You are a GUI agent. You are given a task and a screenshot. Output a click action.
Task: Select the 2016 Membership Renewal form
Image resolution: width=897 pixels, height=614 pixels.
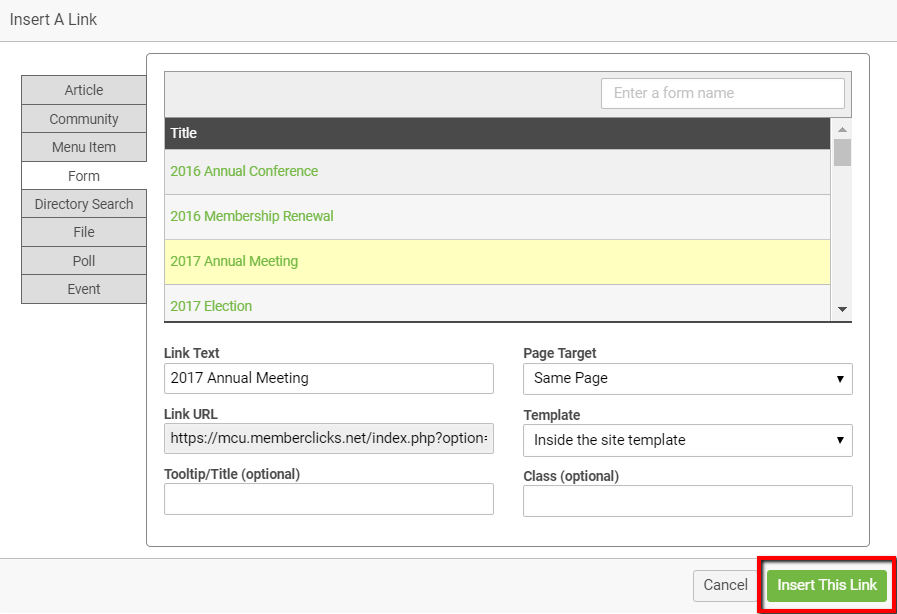252,216
